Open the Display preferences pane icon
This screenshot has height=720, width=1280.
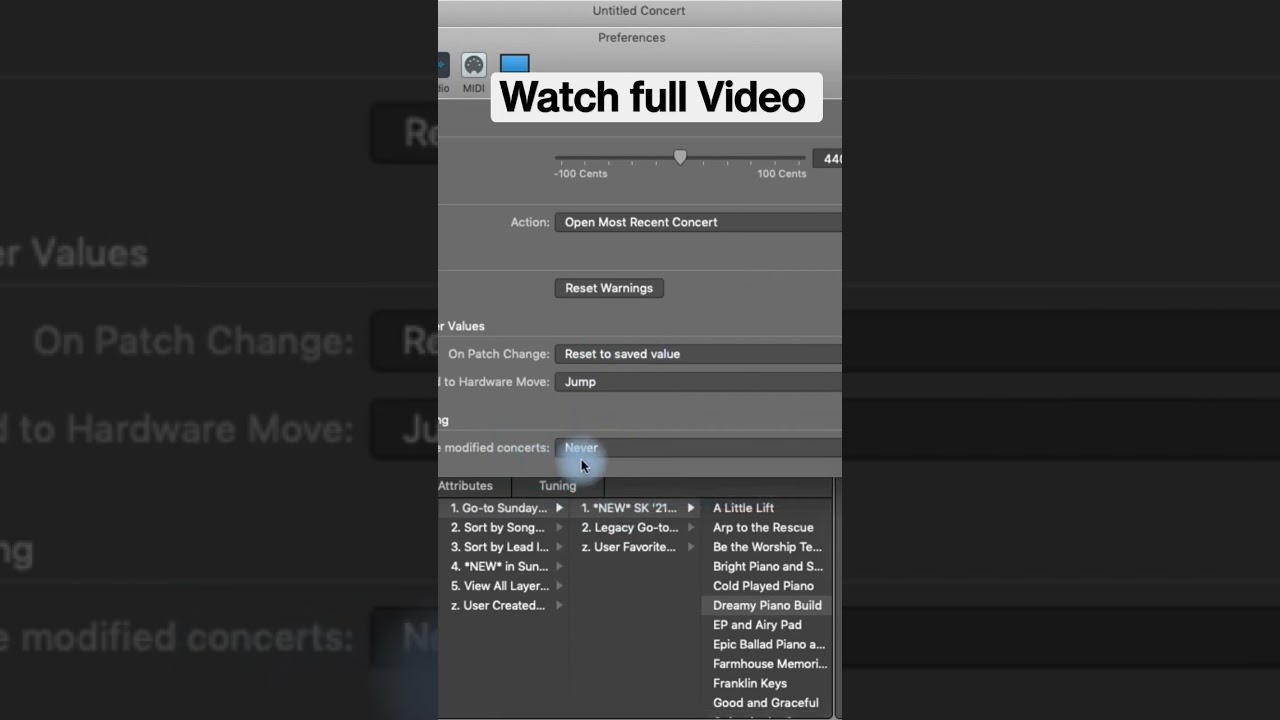tap(514, 64)
